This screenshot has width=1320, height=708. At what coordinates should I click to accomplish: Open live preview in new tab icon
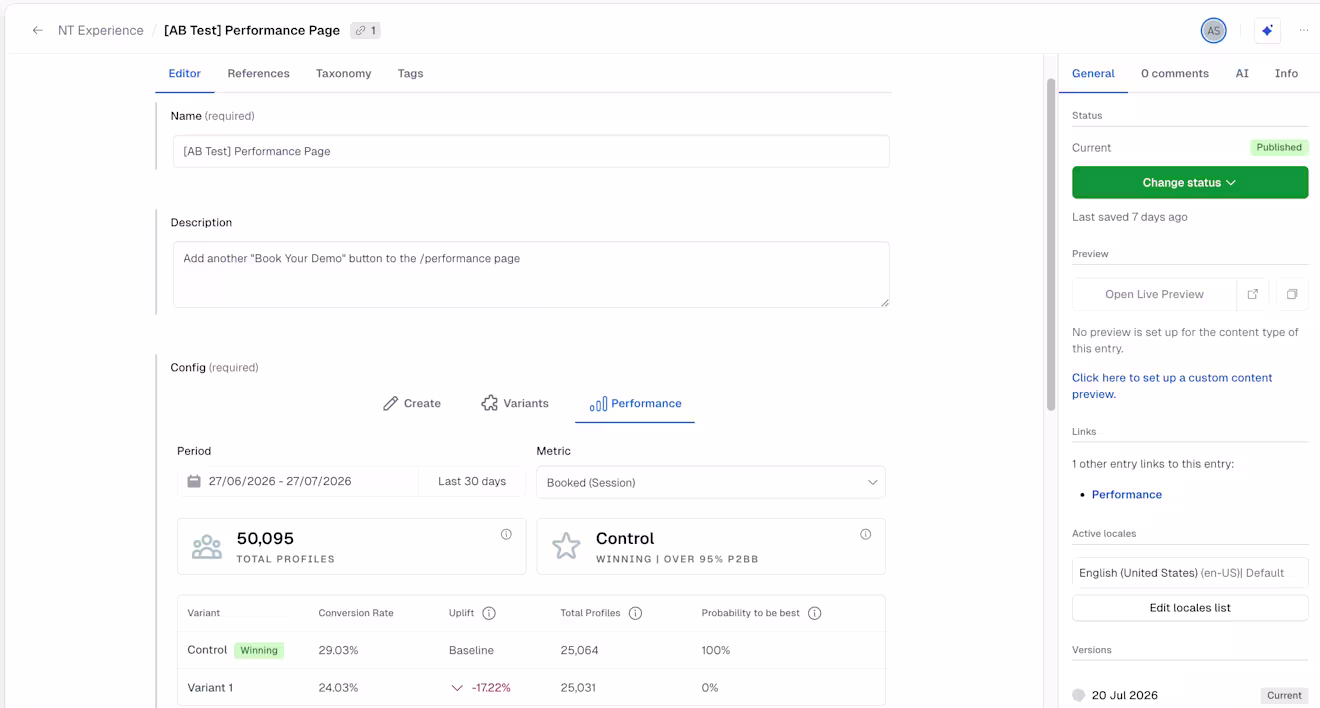[1253, 294]
